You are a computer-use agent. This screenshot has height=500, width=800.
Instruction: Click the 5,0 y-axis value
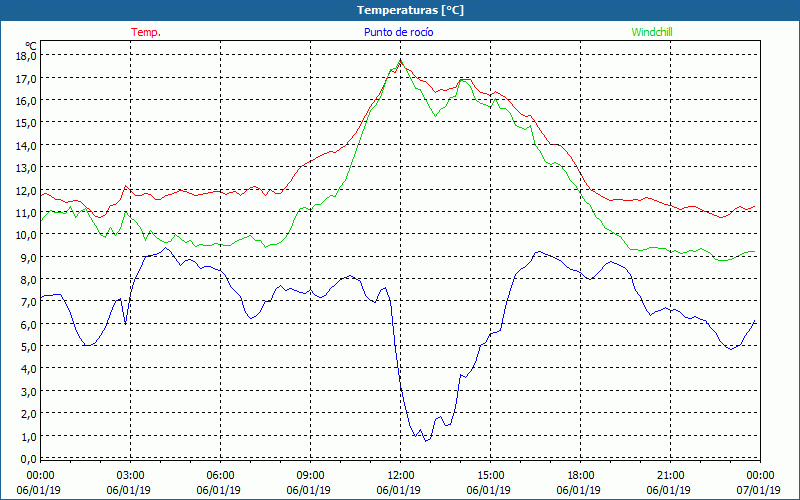pyautogui.click(x=28, y=347)
